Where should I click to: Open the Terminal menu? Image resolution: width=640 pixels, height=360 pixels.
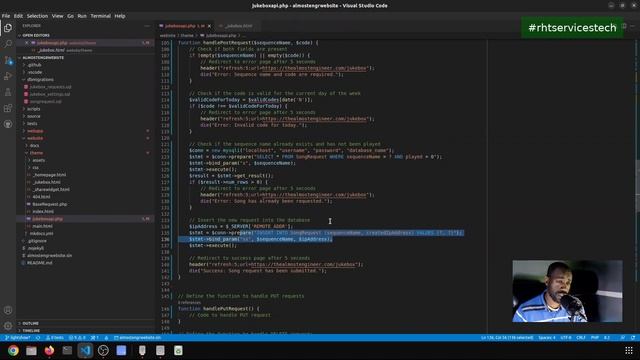[x=100, y=16]
